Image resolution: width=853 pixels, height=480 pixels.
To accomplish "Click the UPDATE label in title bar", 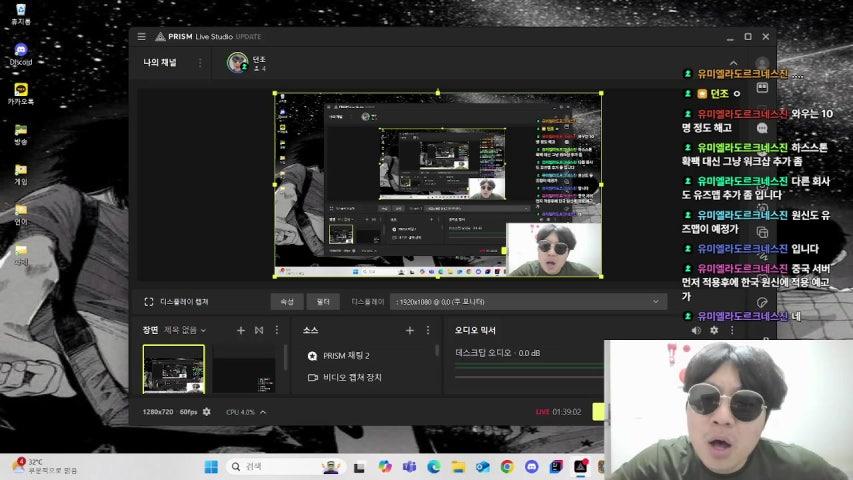I will click(x=248, y=36).
